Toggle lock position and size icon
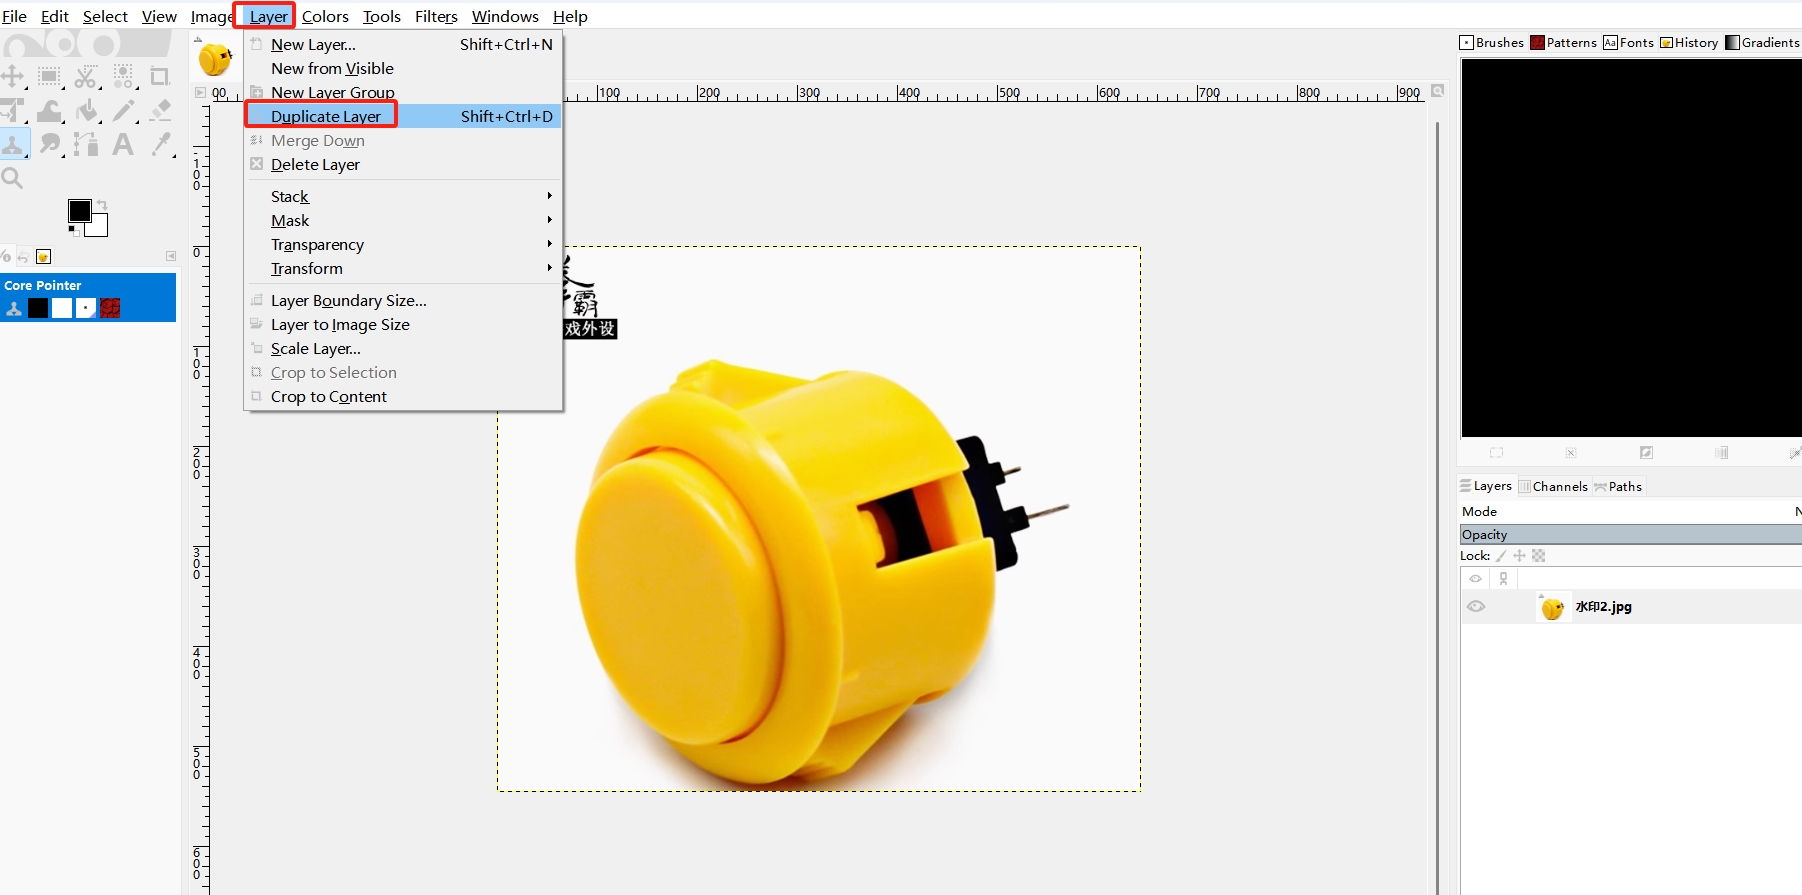The image size is (1802, 895). (1519, 556)
